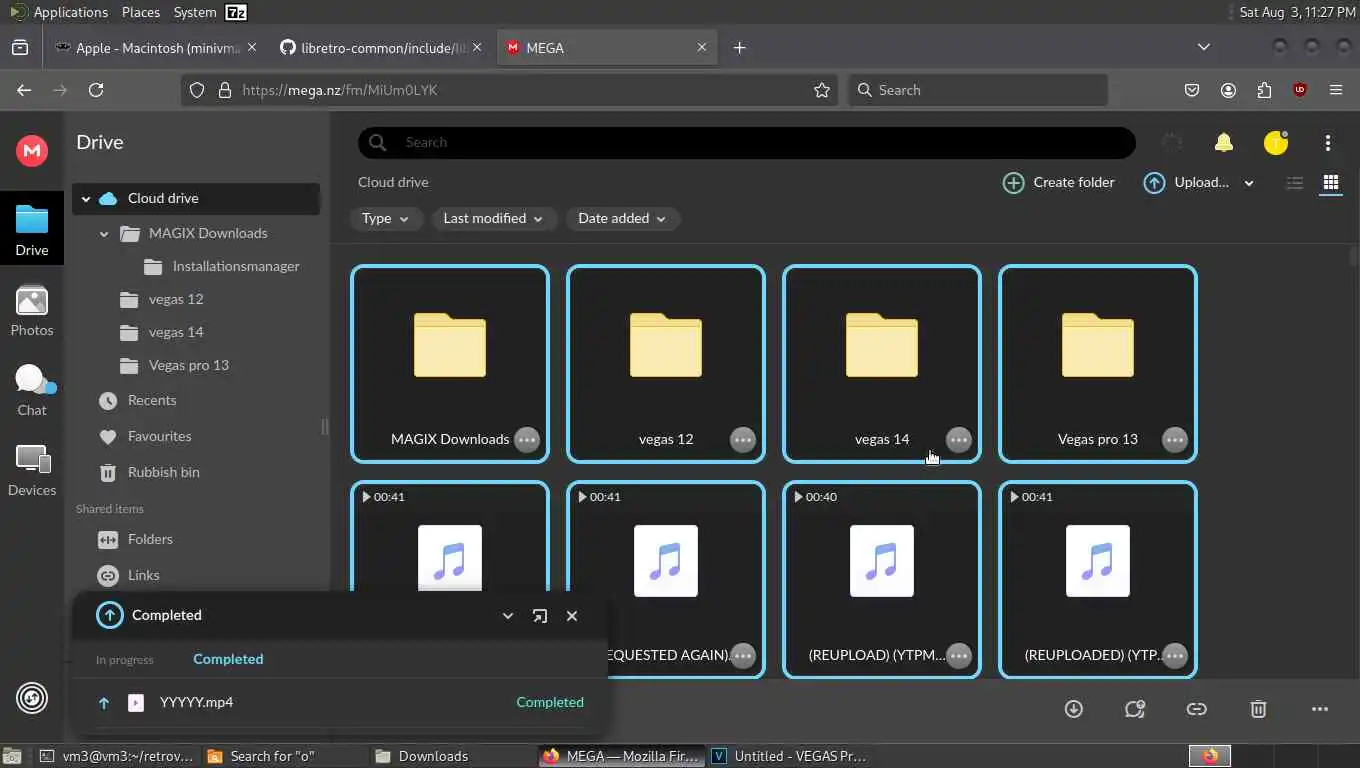Screen dimensions: 1360x768
Task: Open the Firefox hamburger menu
Action: tap(1336, 90)
